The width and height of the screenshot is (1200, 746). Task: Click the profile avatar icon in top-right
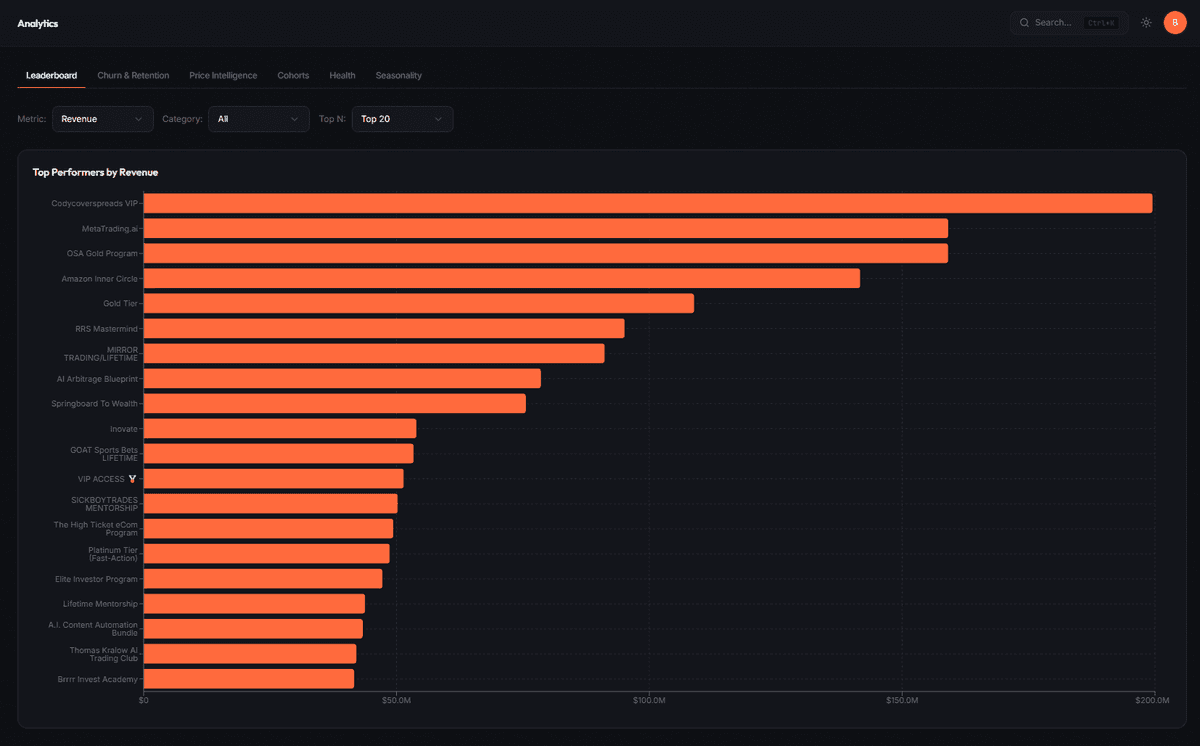click(x=1175, y=22)
